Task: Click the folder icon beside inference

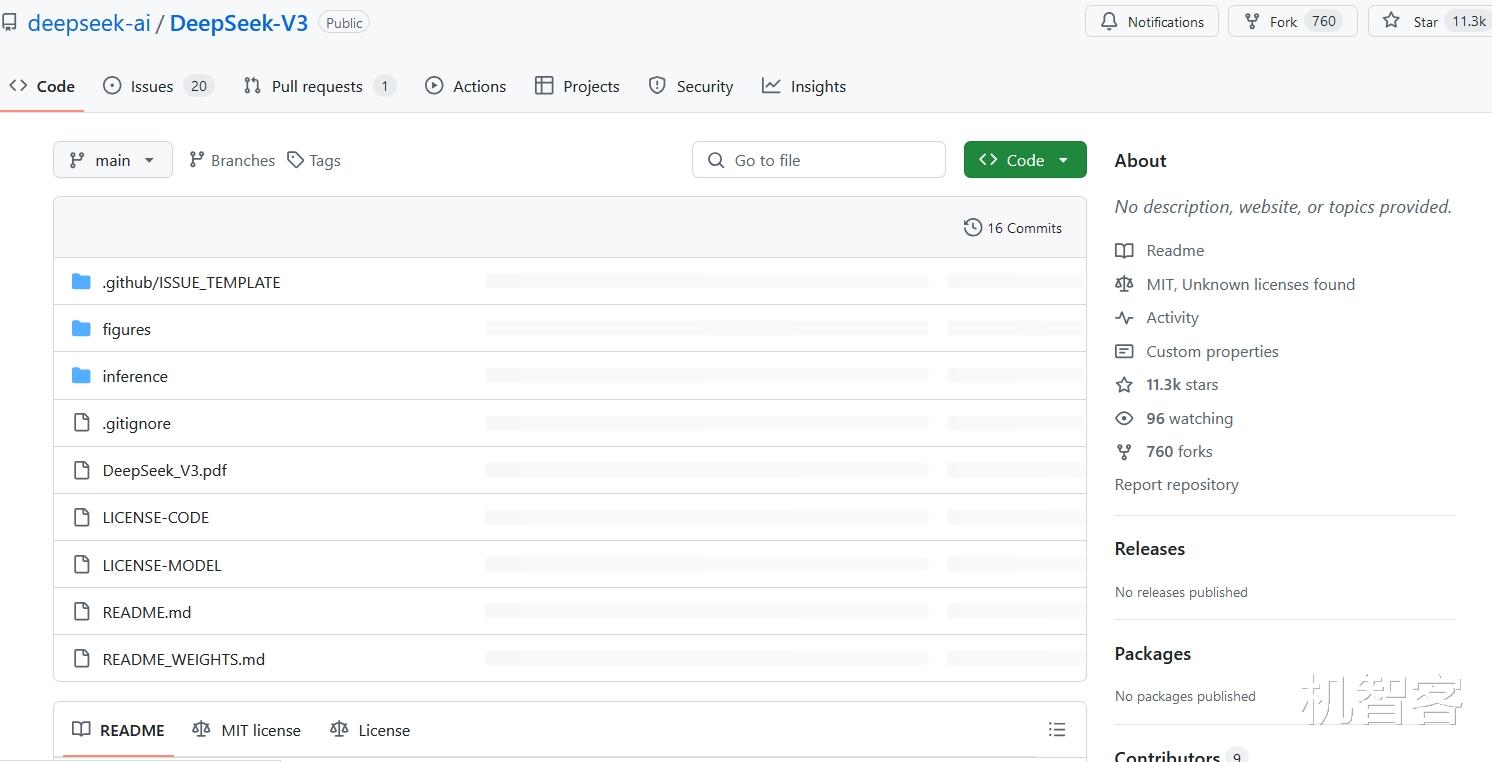Action: click(x=81, y=376)
